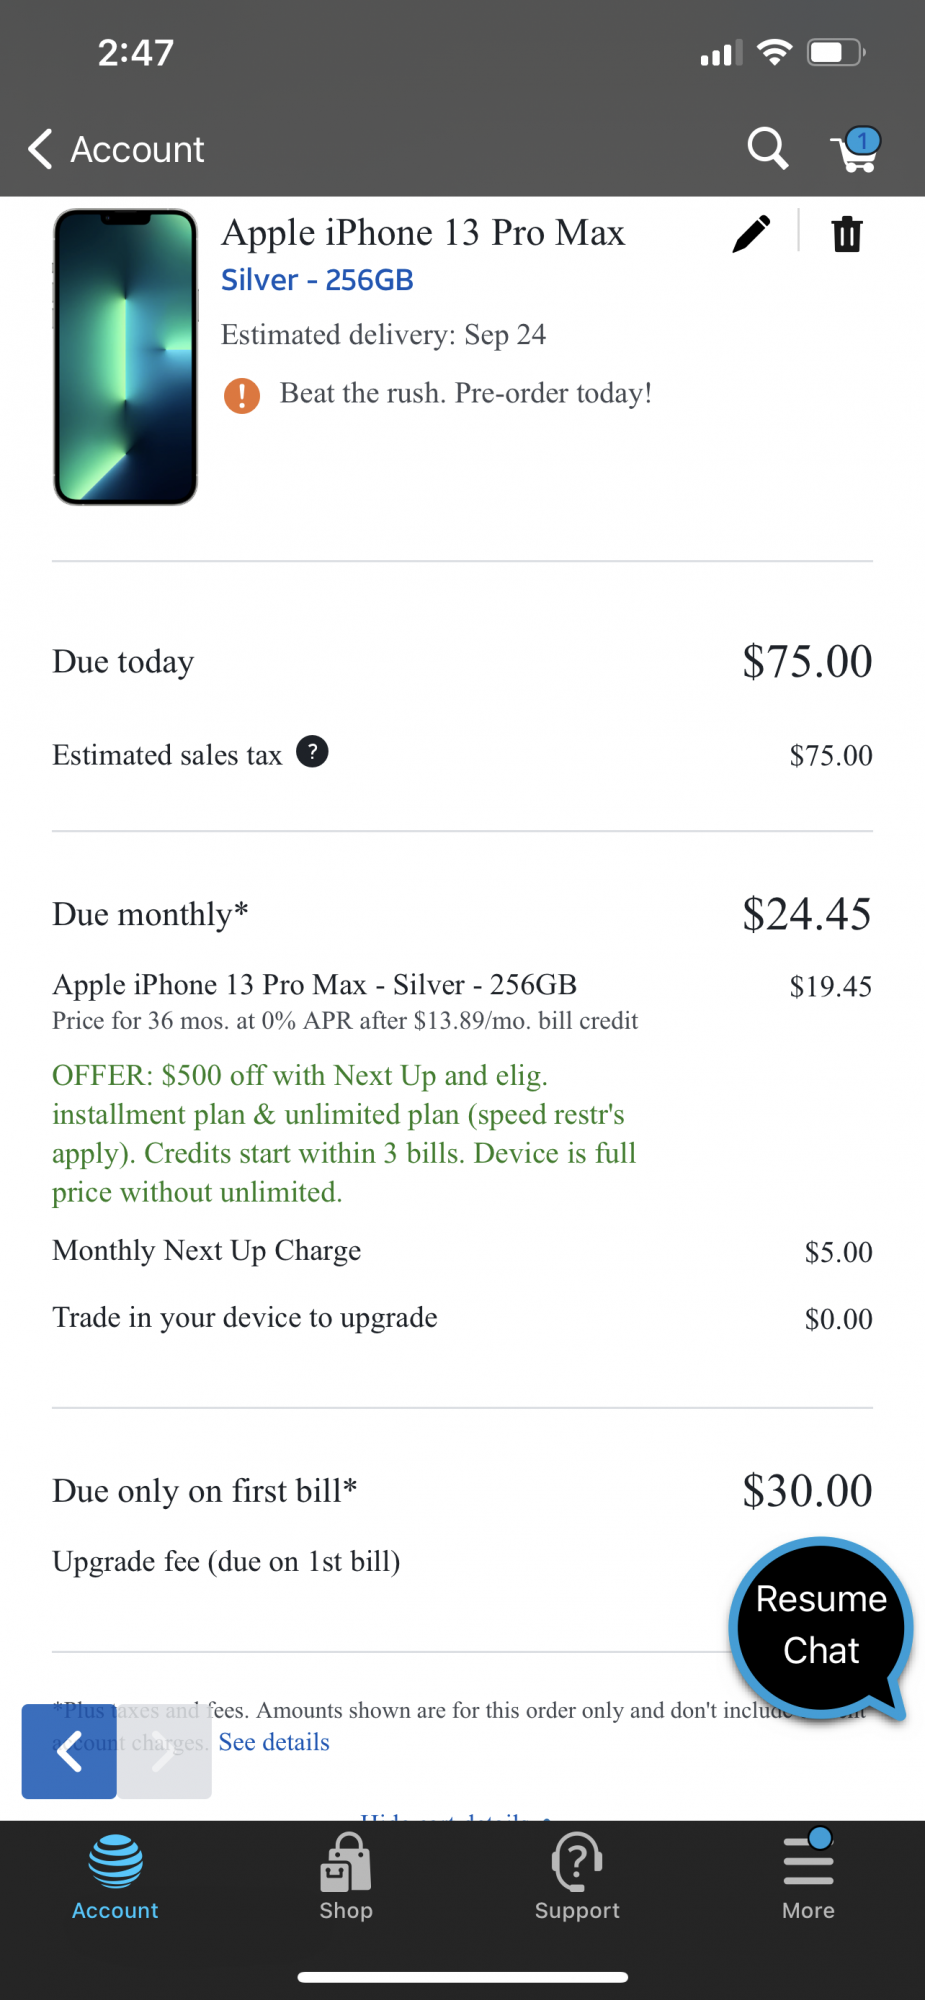Resume the chat bubble
925x2000 pixels.
pyautogui.click(x=821, y=1625)
